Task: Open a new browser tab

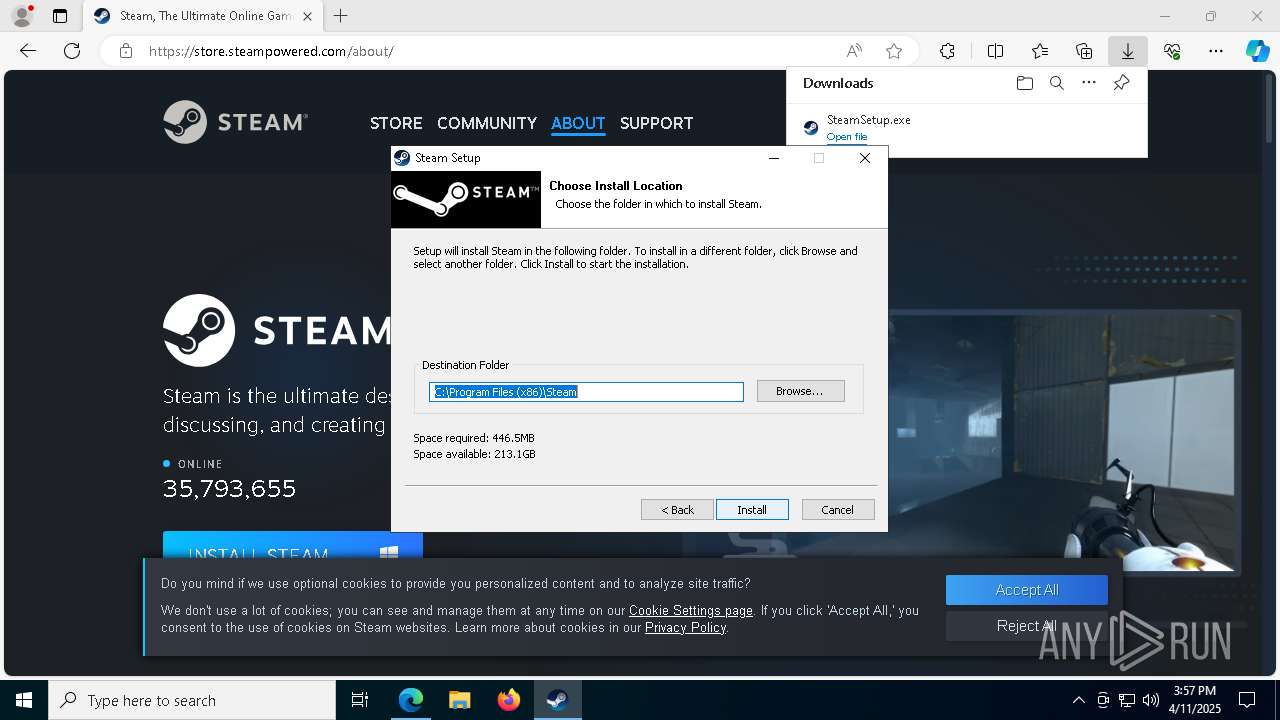Action: point(341,16)
